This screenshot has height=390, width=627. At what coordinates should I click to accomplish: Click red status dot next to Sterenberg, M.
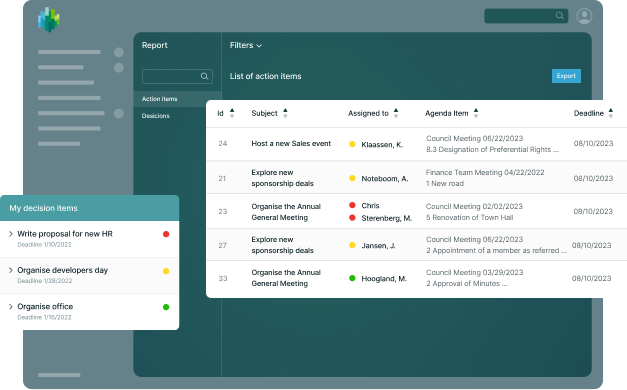point(352,218)
